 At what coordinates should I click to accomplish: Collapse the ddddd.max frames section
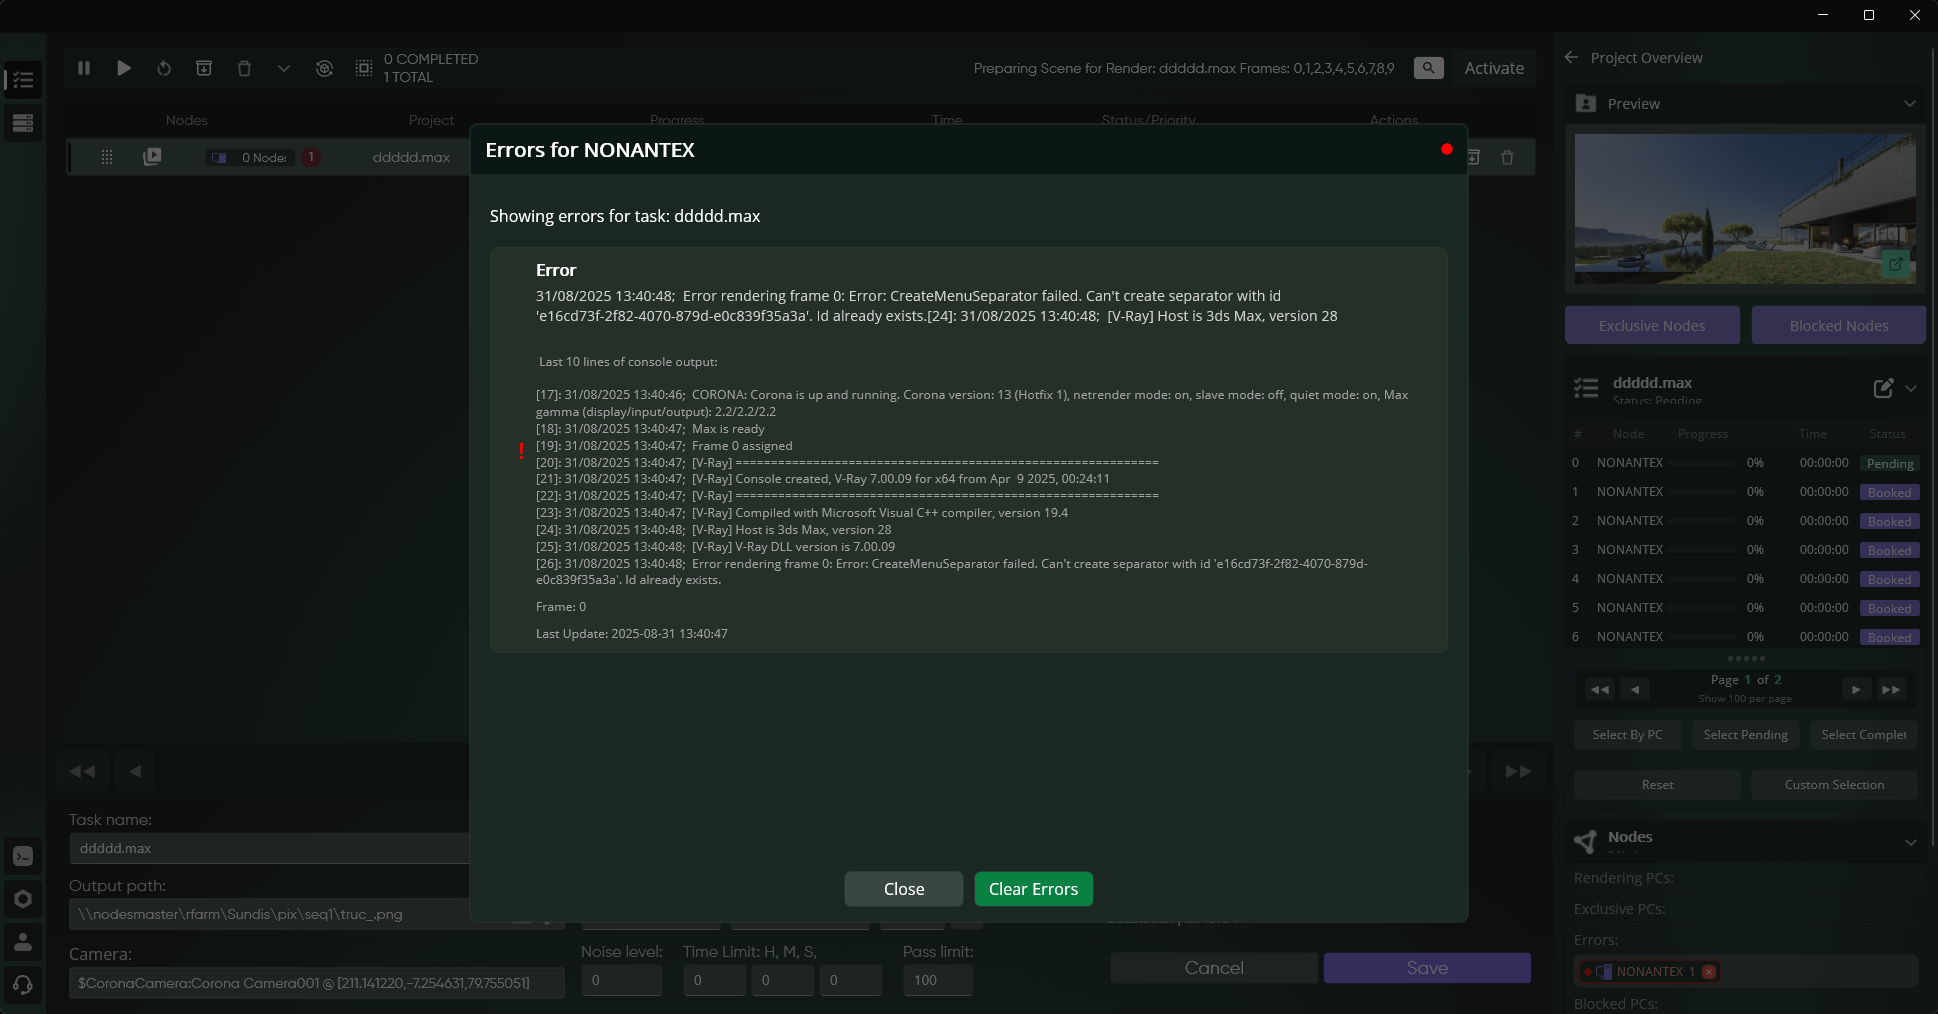[1911, 388]
